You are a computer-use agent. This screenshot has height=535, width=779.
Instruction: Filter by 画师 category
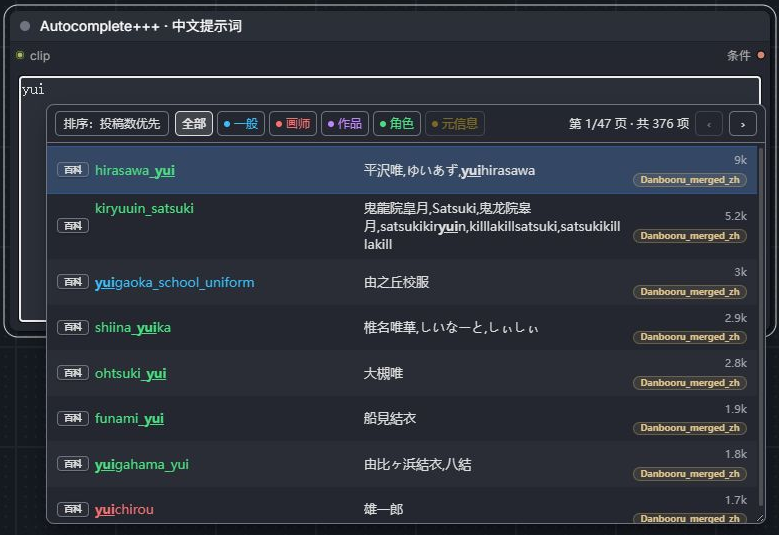tap(293, 124)
